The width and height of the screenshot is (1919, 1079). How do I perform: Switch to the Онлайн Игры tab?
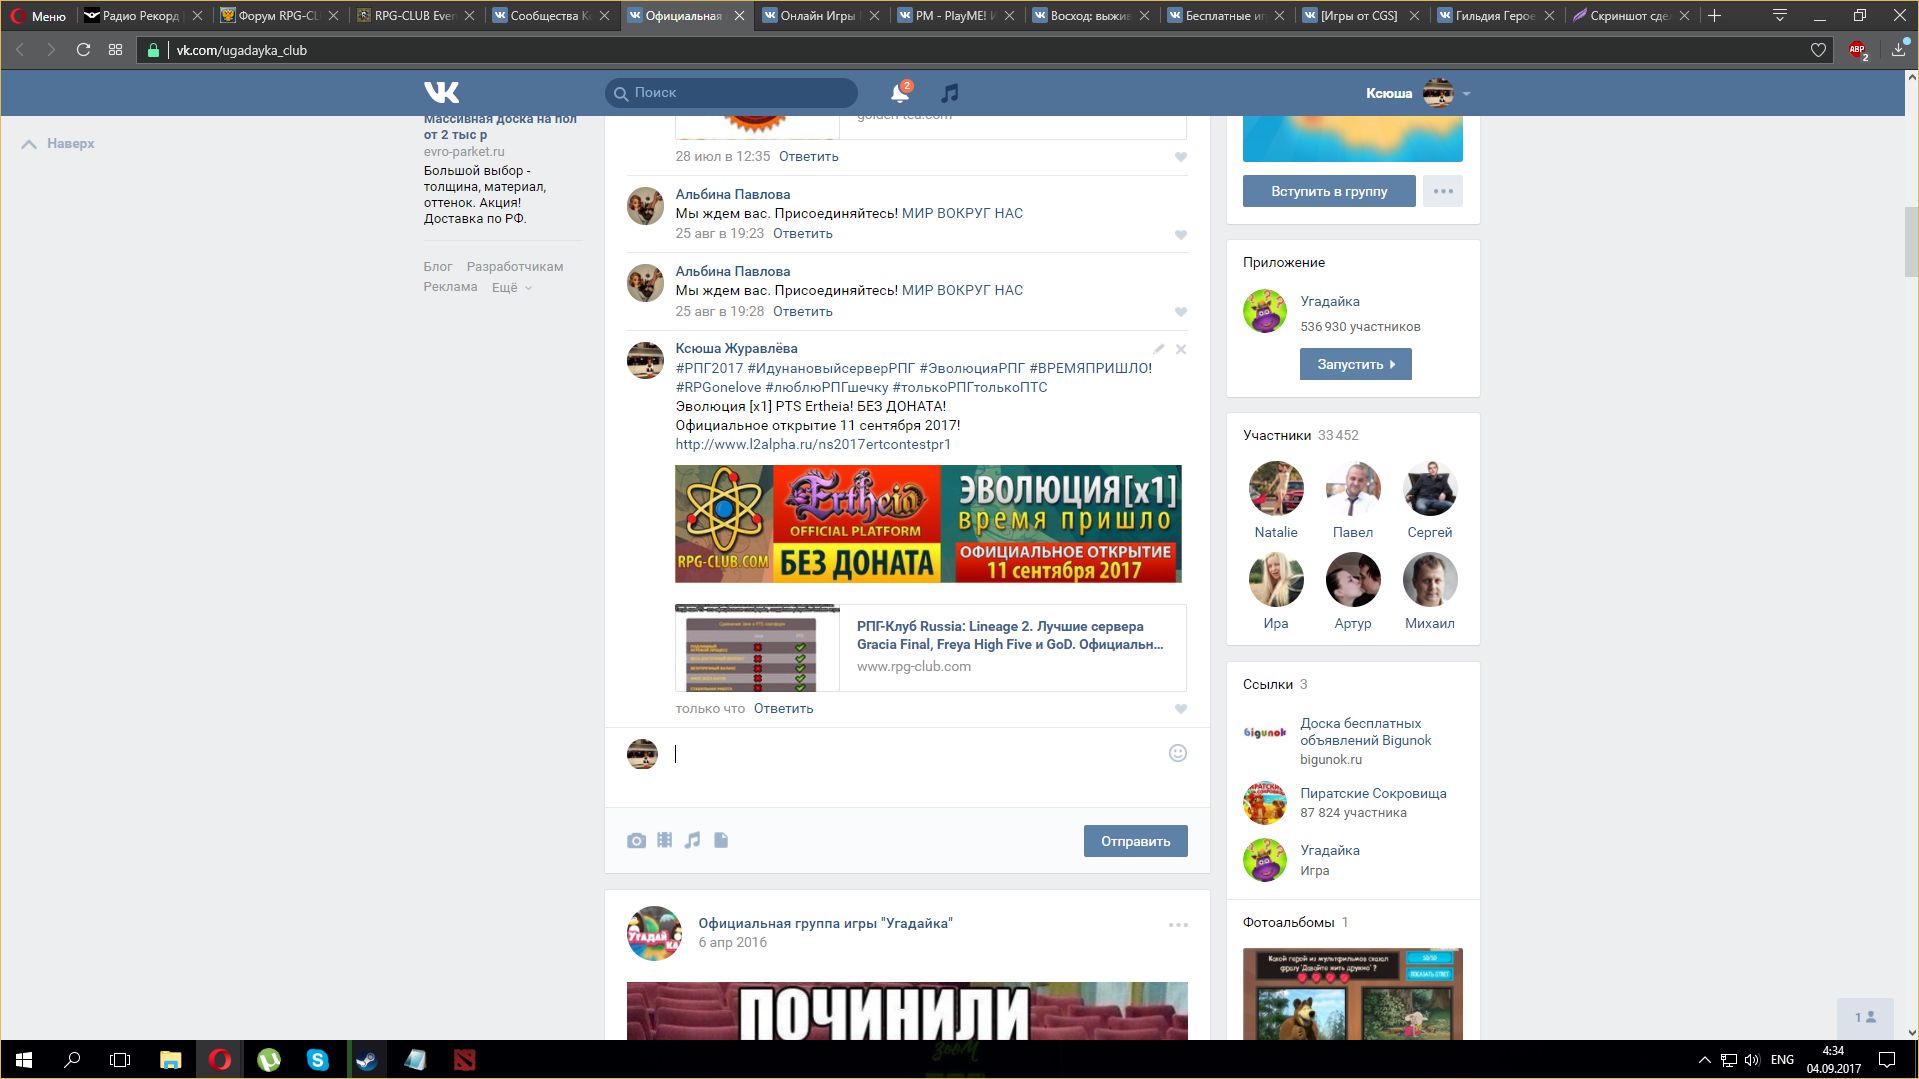(819, 16)
